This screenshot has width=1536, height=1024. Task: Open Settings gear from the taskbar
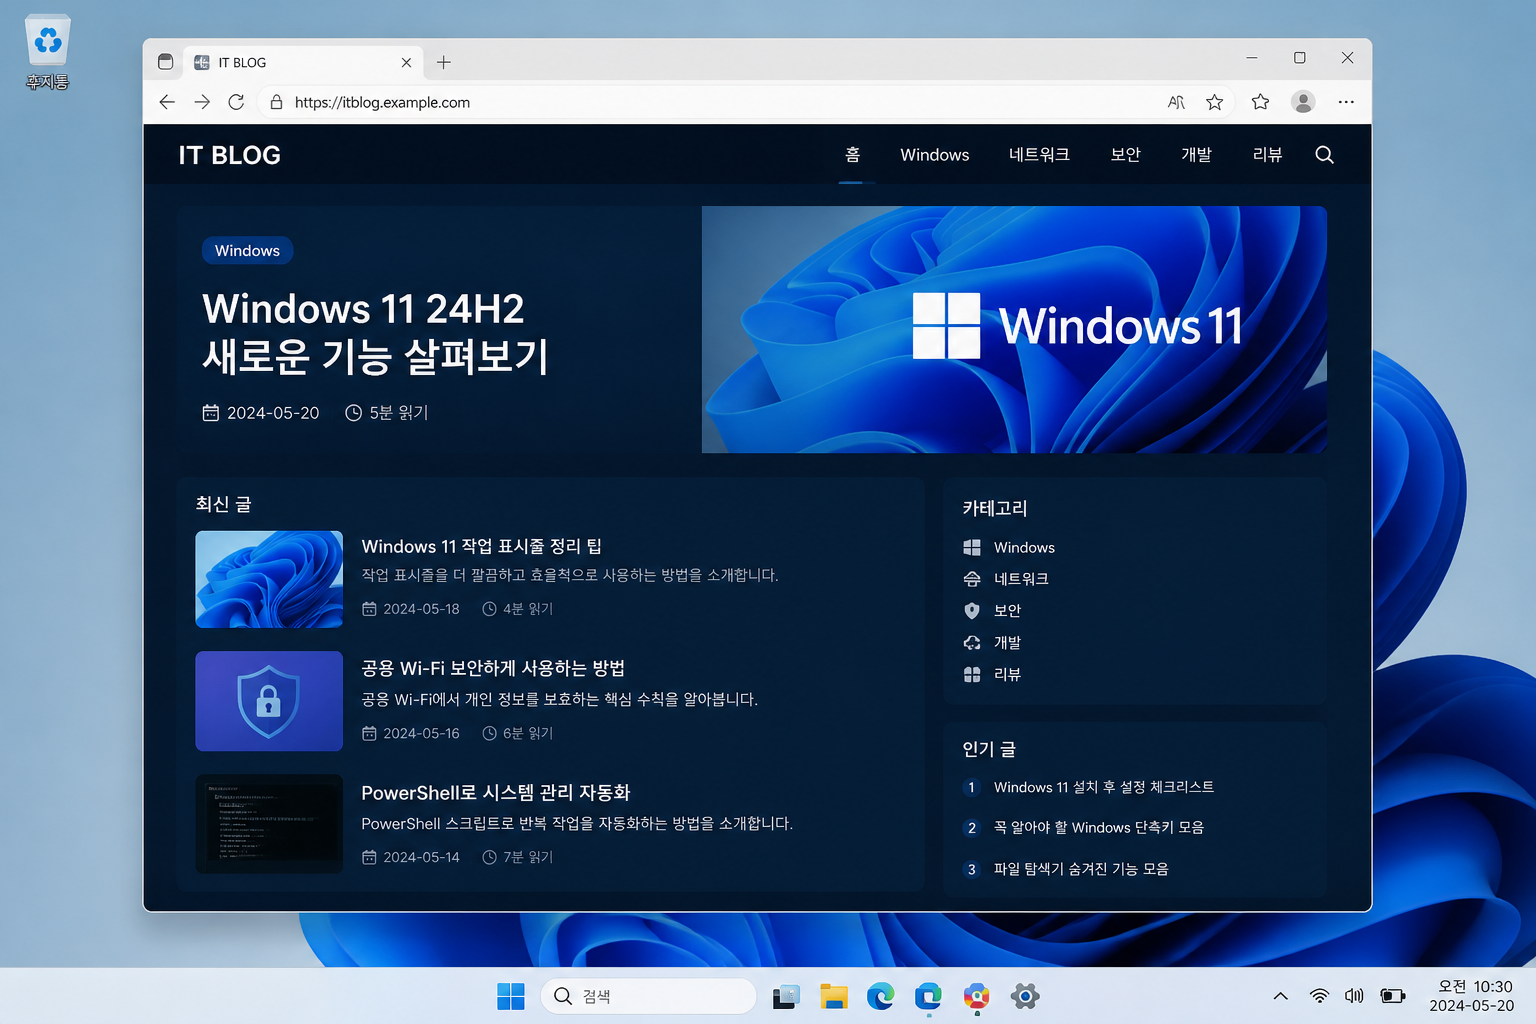1024,996
